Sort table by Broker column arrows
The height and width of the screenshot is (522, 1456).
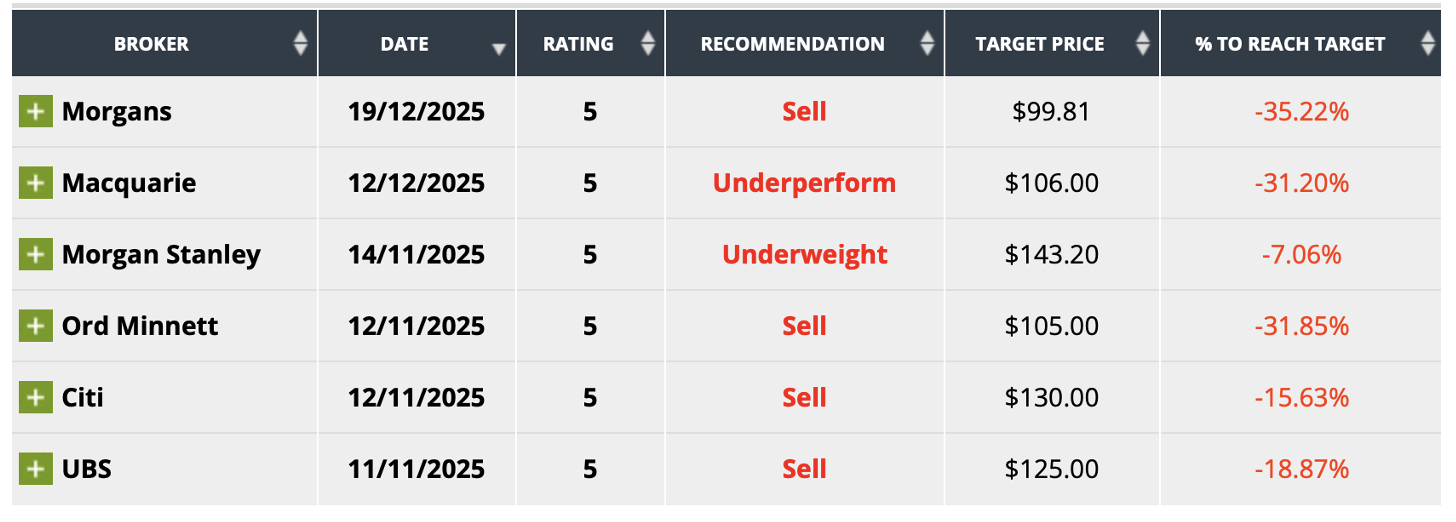coord(300,44)
